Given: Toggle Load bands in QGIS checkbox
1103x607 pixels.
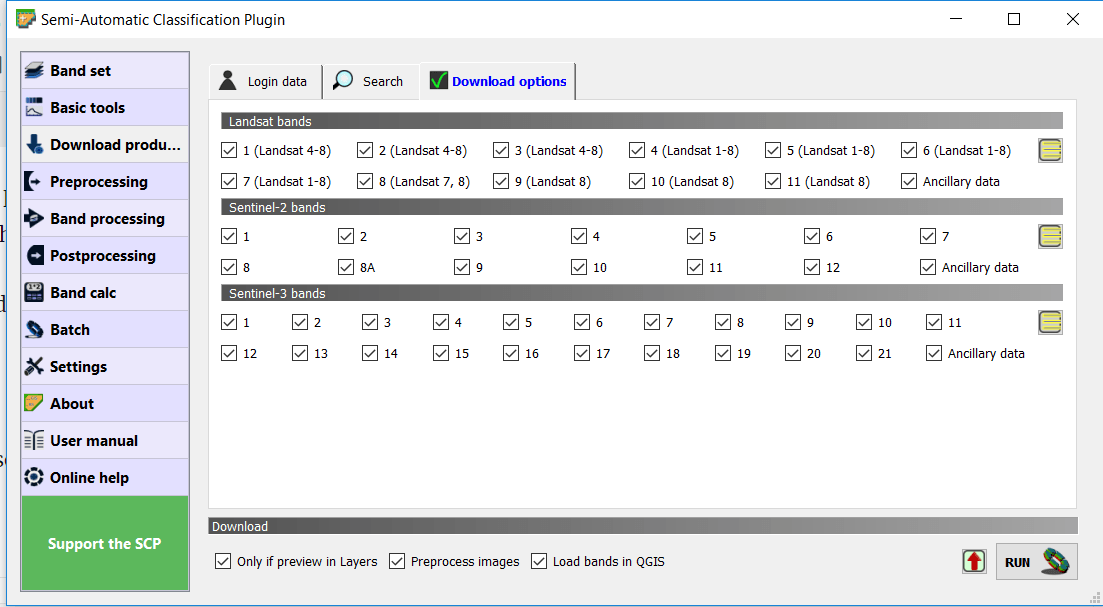Looking at the screenshot, I should tap(539, 561).
